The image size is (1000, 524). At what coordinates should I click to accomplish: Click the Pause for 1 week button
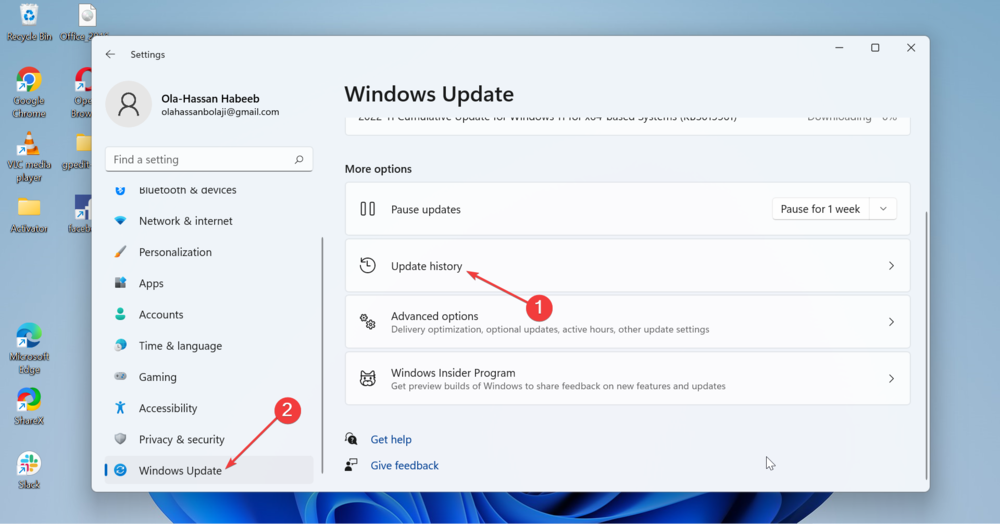click(820, 209)
